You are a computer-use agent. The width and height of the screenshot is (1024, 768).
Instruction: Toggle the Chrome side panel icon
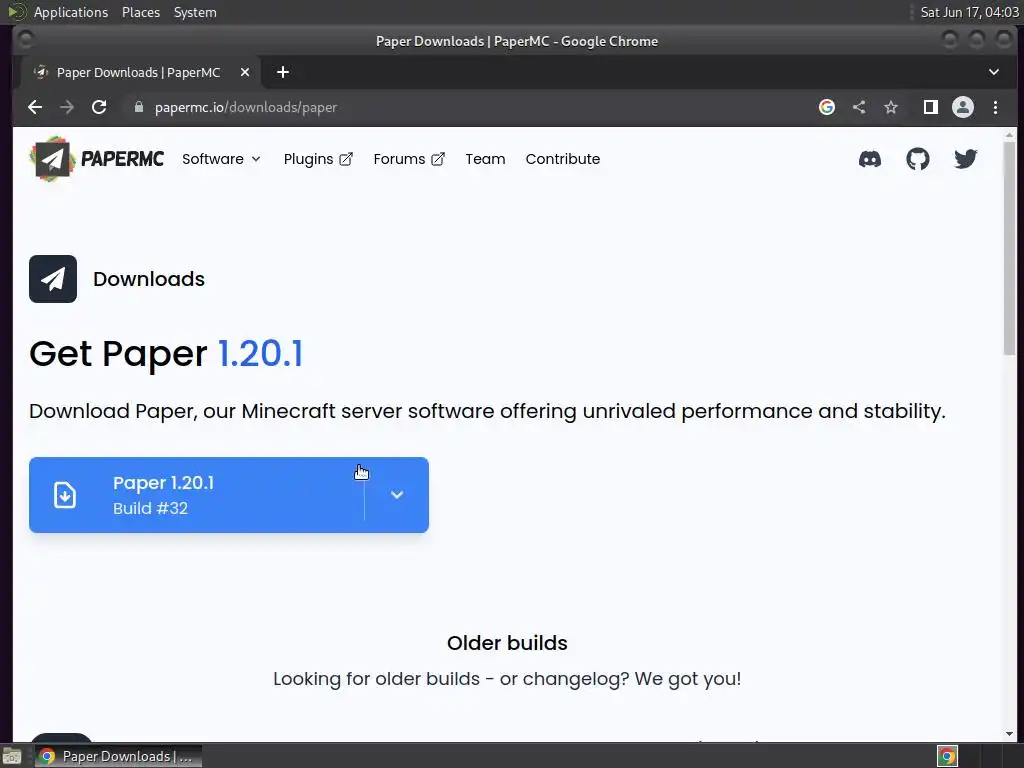(x=931, y=107)
